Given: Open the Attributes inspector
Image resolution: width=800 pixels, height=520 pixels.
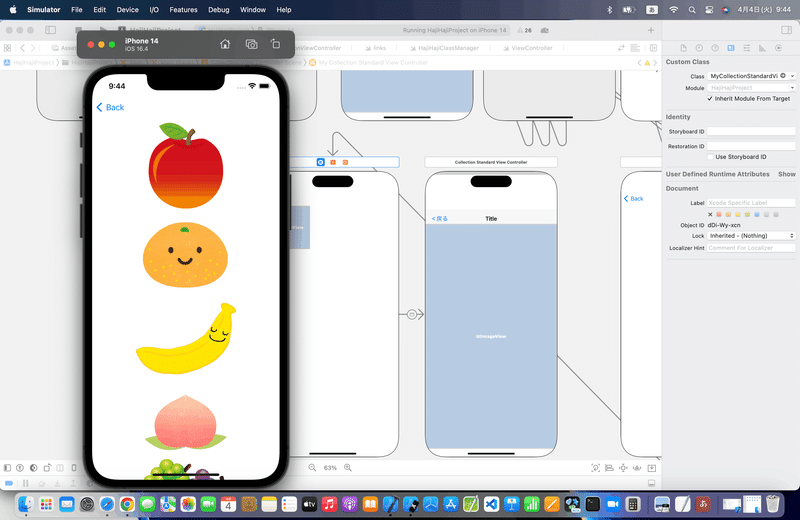Looking at the screenshot, I should pyautogui.click(x=746, y=48).
